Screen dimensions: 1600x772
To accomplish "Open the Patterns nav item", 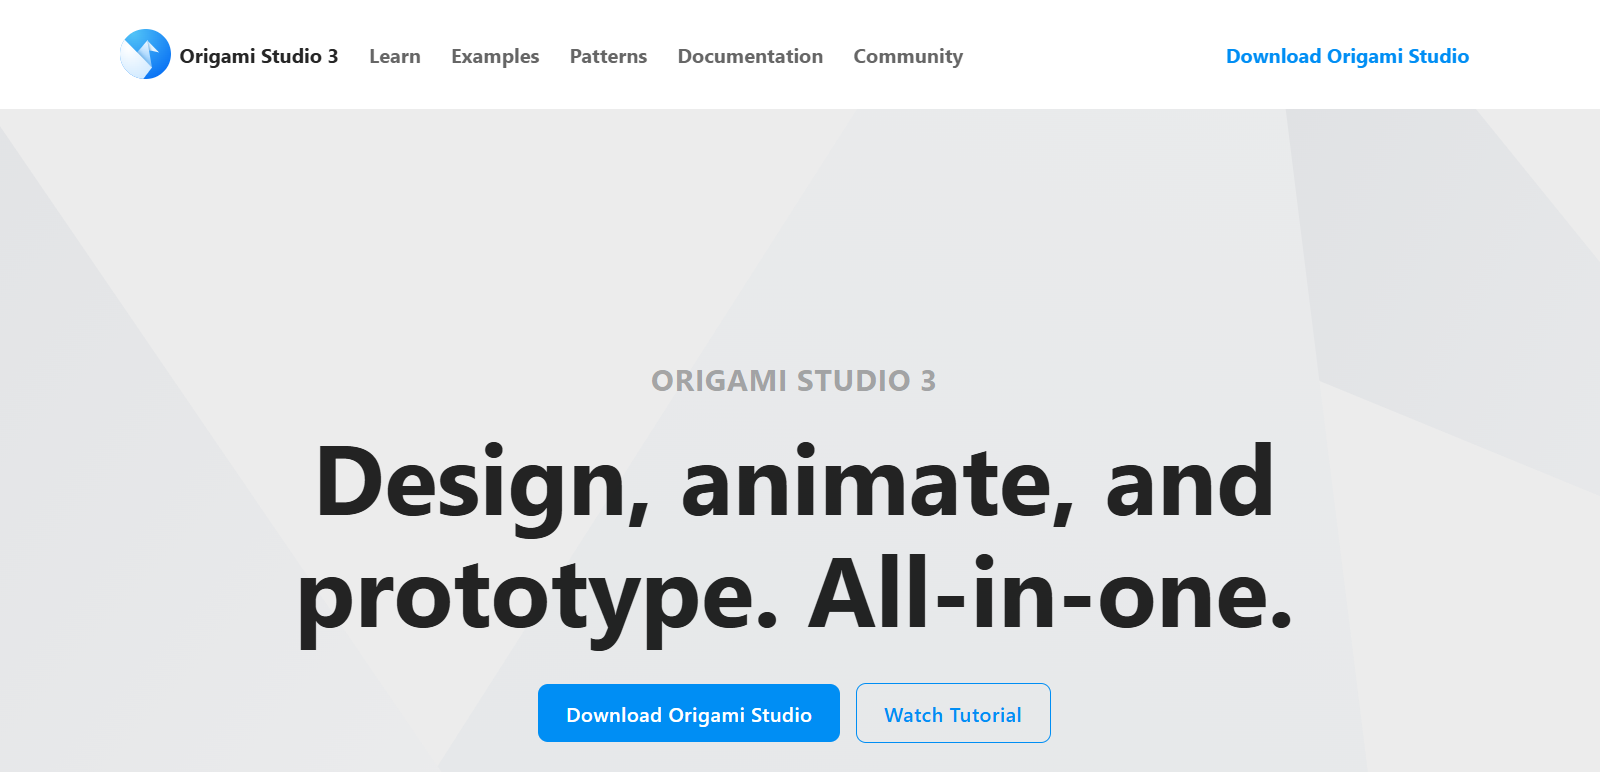I will point(608,56).
